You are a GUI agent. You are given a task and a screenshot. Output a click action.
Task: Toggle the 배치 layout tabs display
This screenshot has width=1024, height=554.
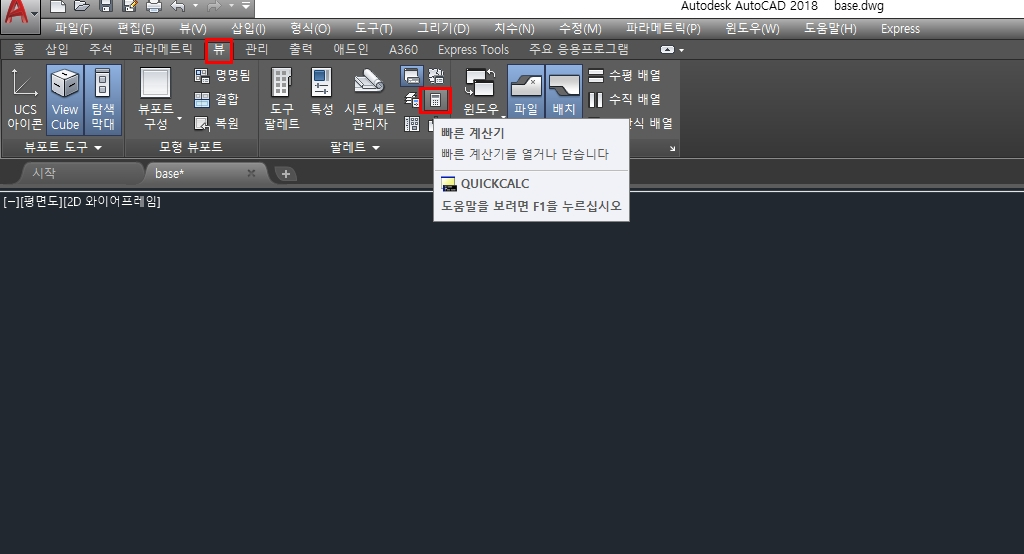[564, 91]
